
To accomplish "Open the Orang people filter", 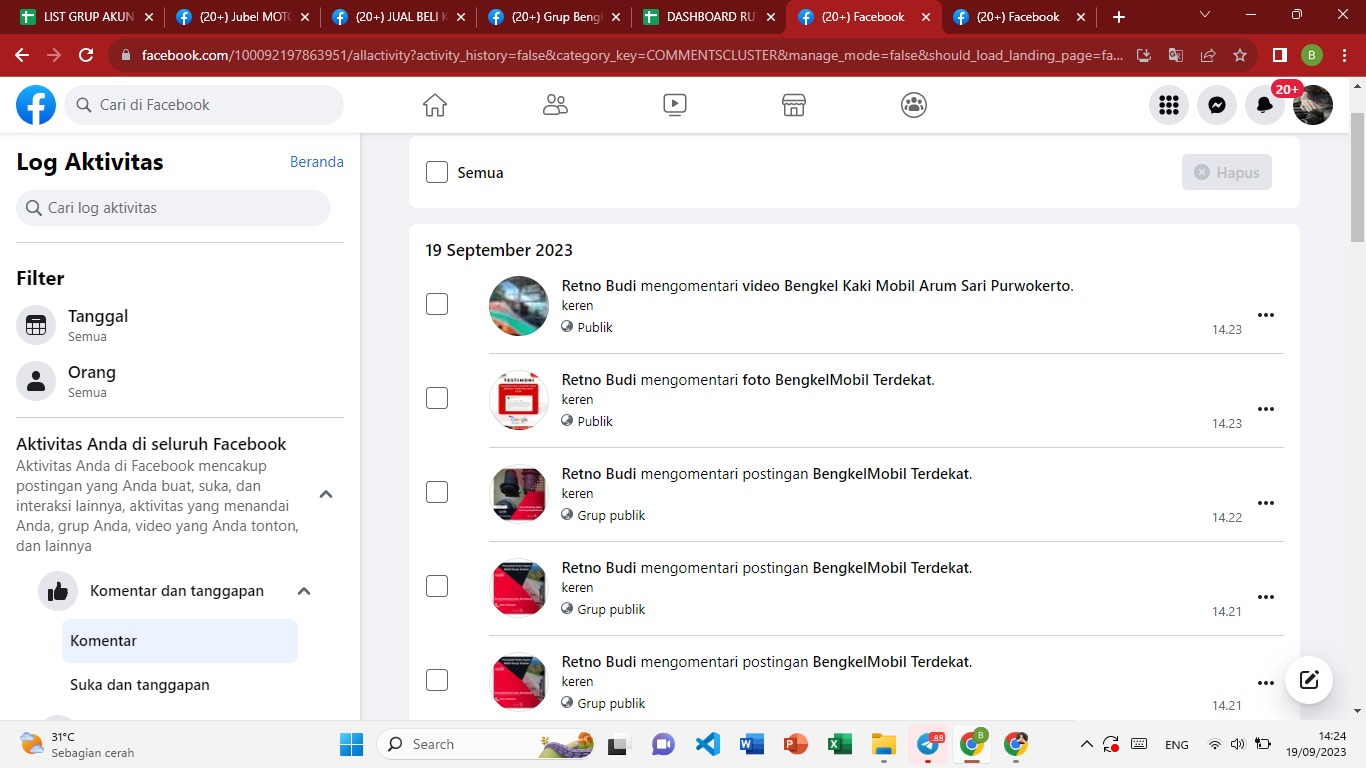I will click(x=180, y=381).
